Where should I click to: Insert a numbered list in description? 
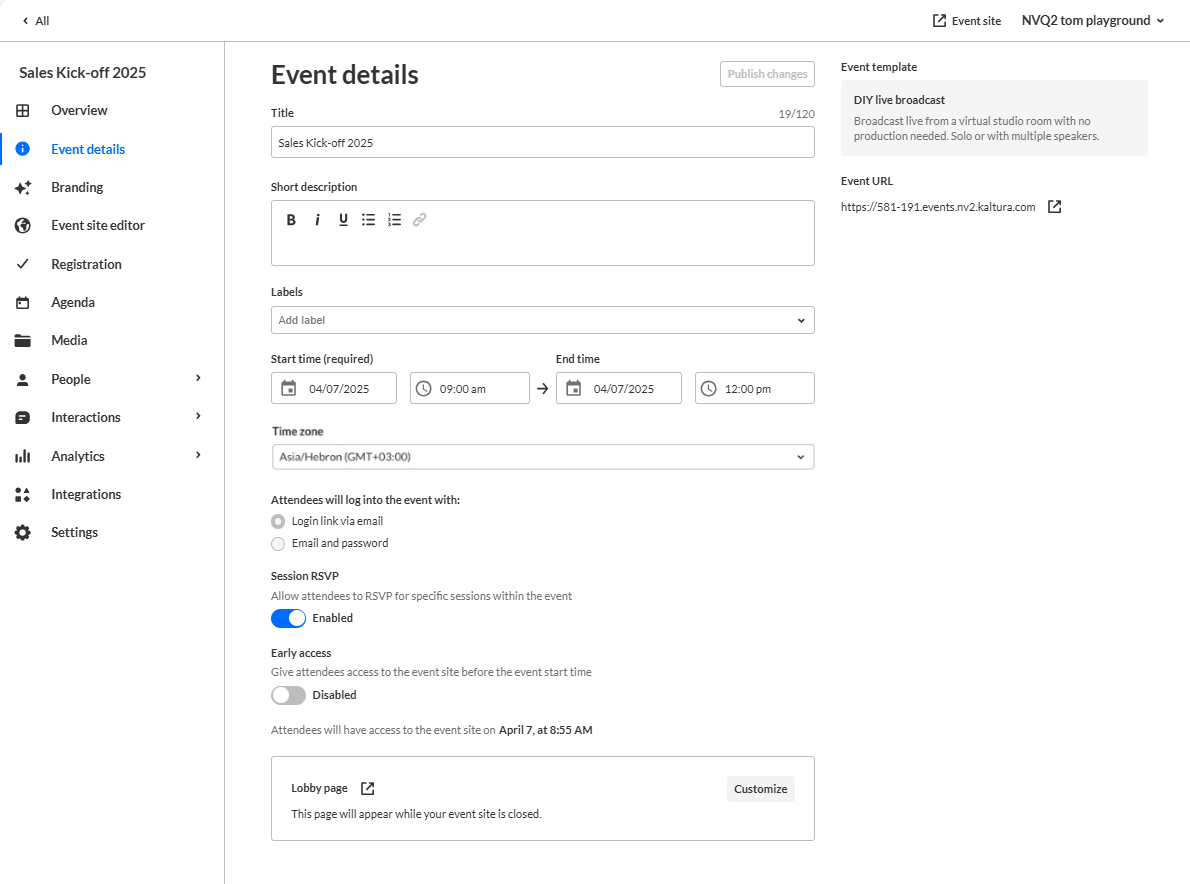click(394, 220)
